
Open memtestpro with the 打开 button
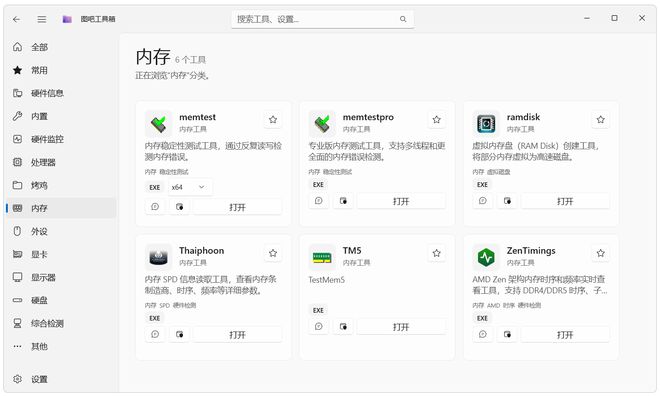(401, 201)
